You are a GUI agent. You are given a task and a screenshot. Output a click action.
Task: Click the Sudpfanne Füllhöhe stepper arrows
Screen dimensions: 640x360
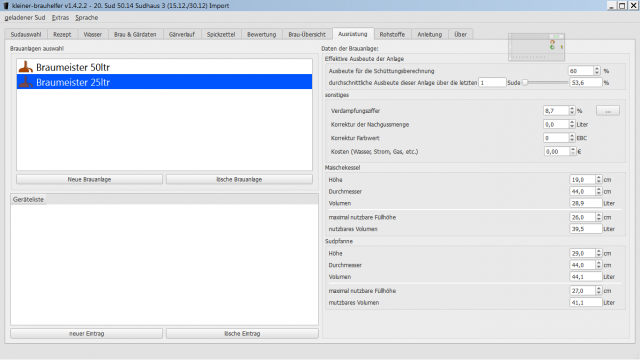[599, 291]
